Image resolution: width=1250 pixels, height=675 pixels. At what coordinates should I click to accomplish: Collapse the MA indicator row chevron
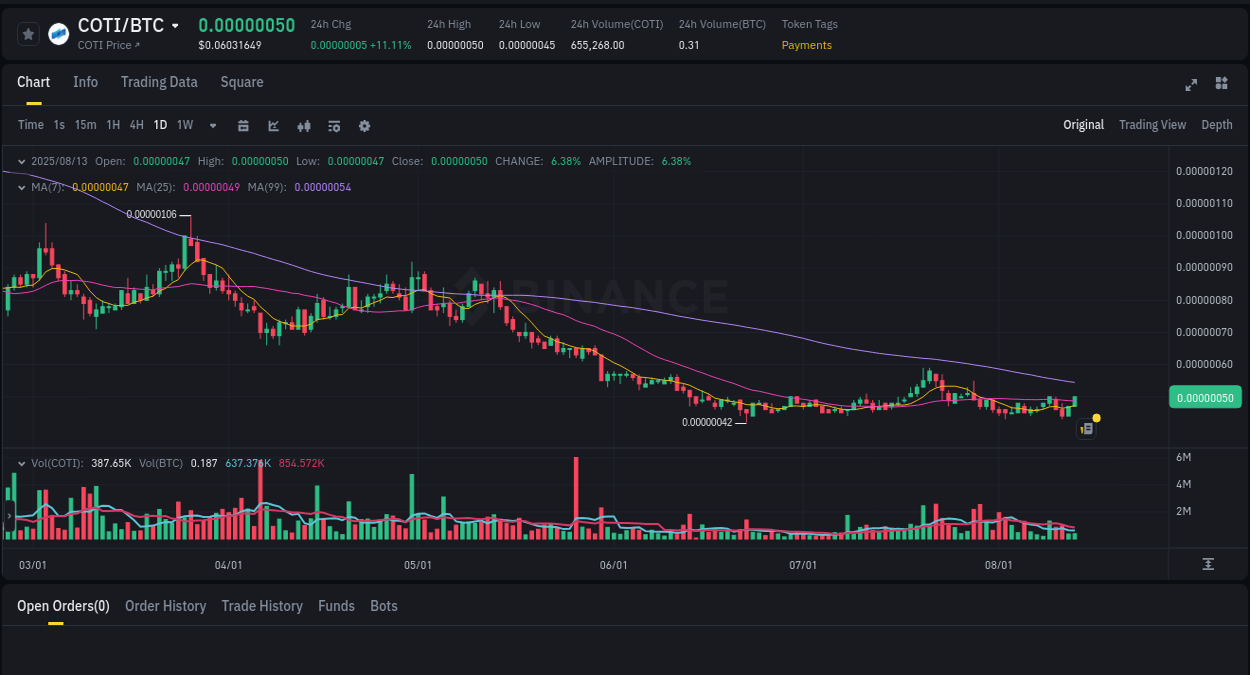21,187
